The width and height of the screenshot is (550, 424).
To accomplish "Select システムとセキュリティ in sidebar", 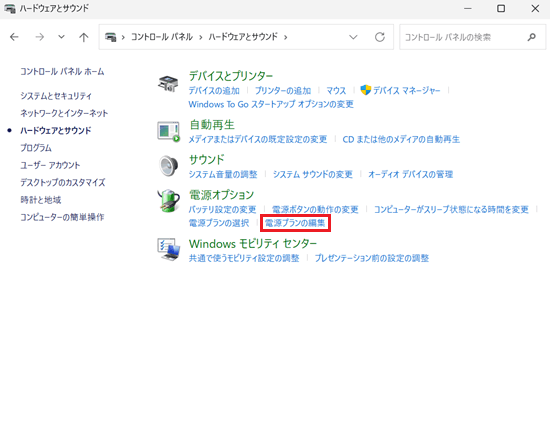I will (x=56, y=96).
